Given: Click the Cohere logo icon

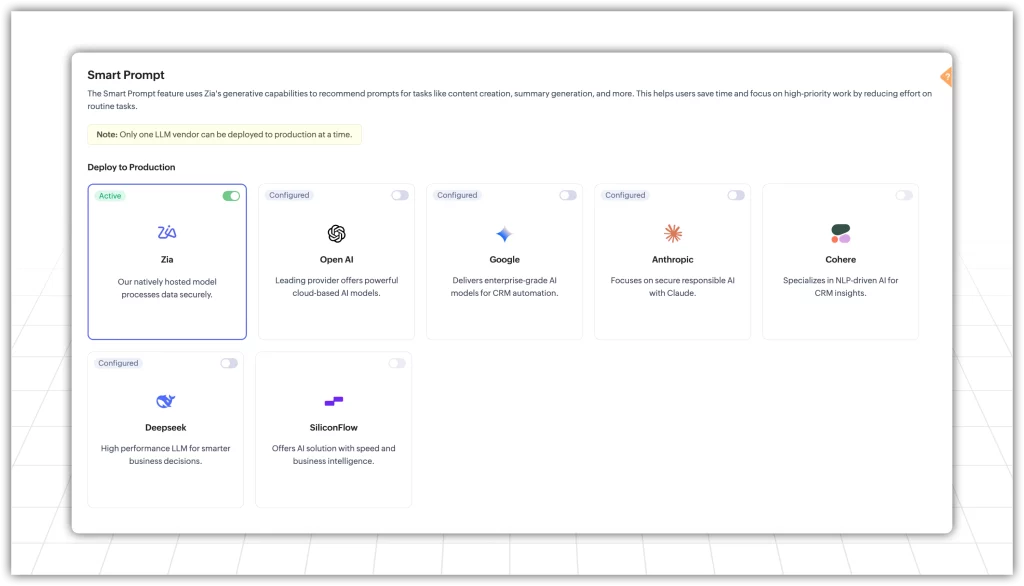Looking at the screenshot, I should 840,234.
